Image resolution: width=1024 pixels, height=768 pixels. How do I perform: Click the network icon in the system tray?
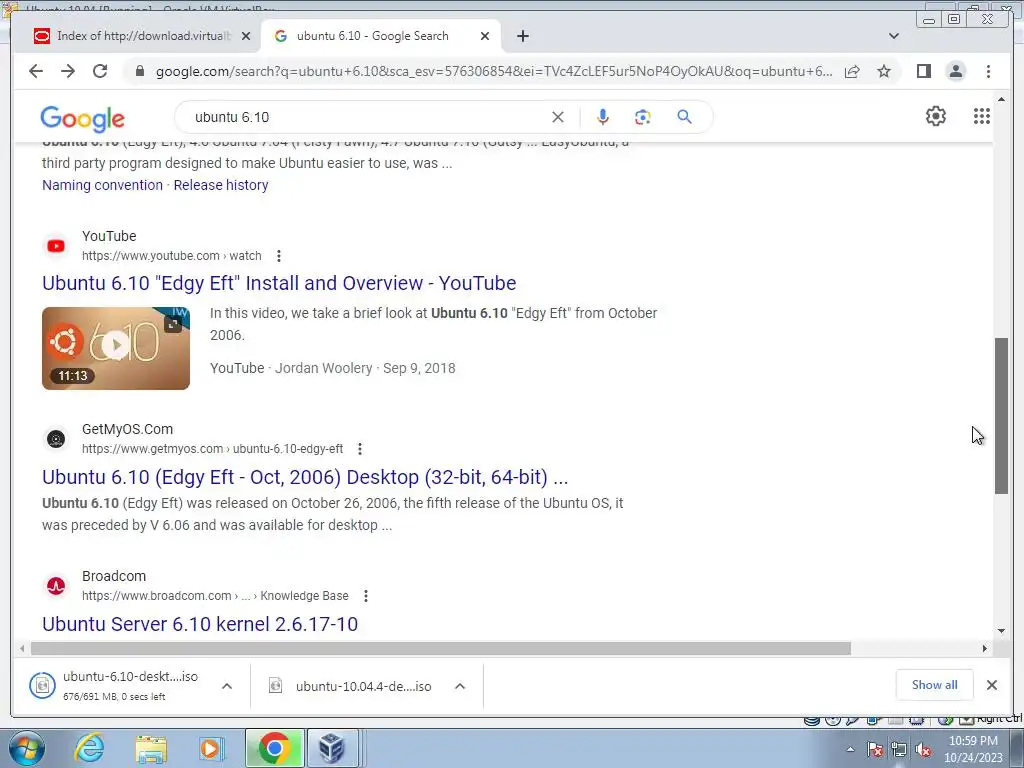(x=899, y=750)
